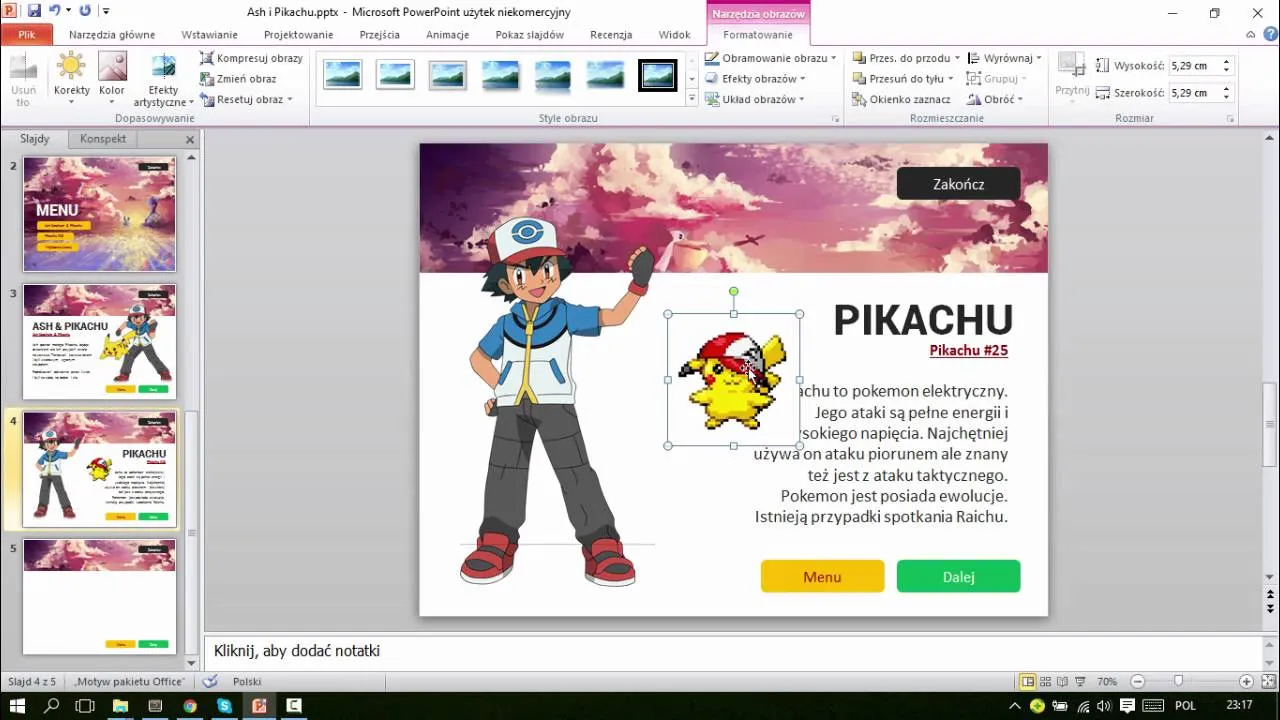Increase the Wysokość height value
The width and height of the screenshot is (1280, 720).
click(x=1227, y=61)
